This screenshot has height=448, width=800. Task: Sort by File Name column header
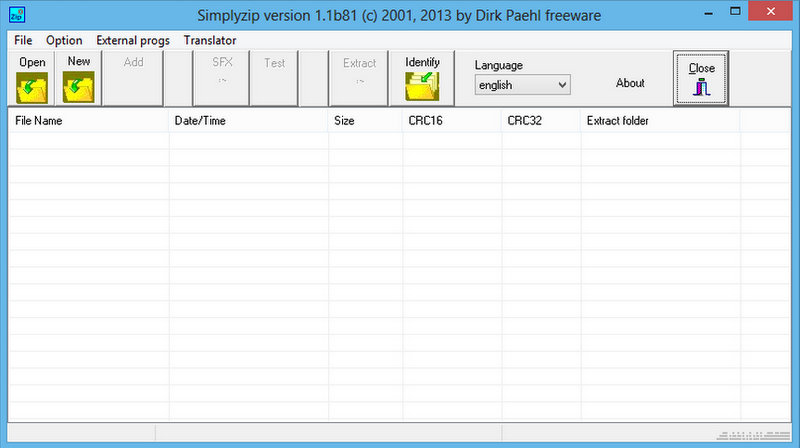[x=88, y=121]
